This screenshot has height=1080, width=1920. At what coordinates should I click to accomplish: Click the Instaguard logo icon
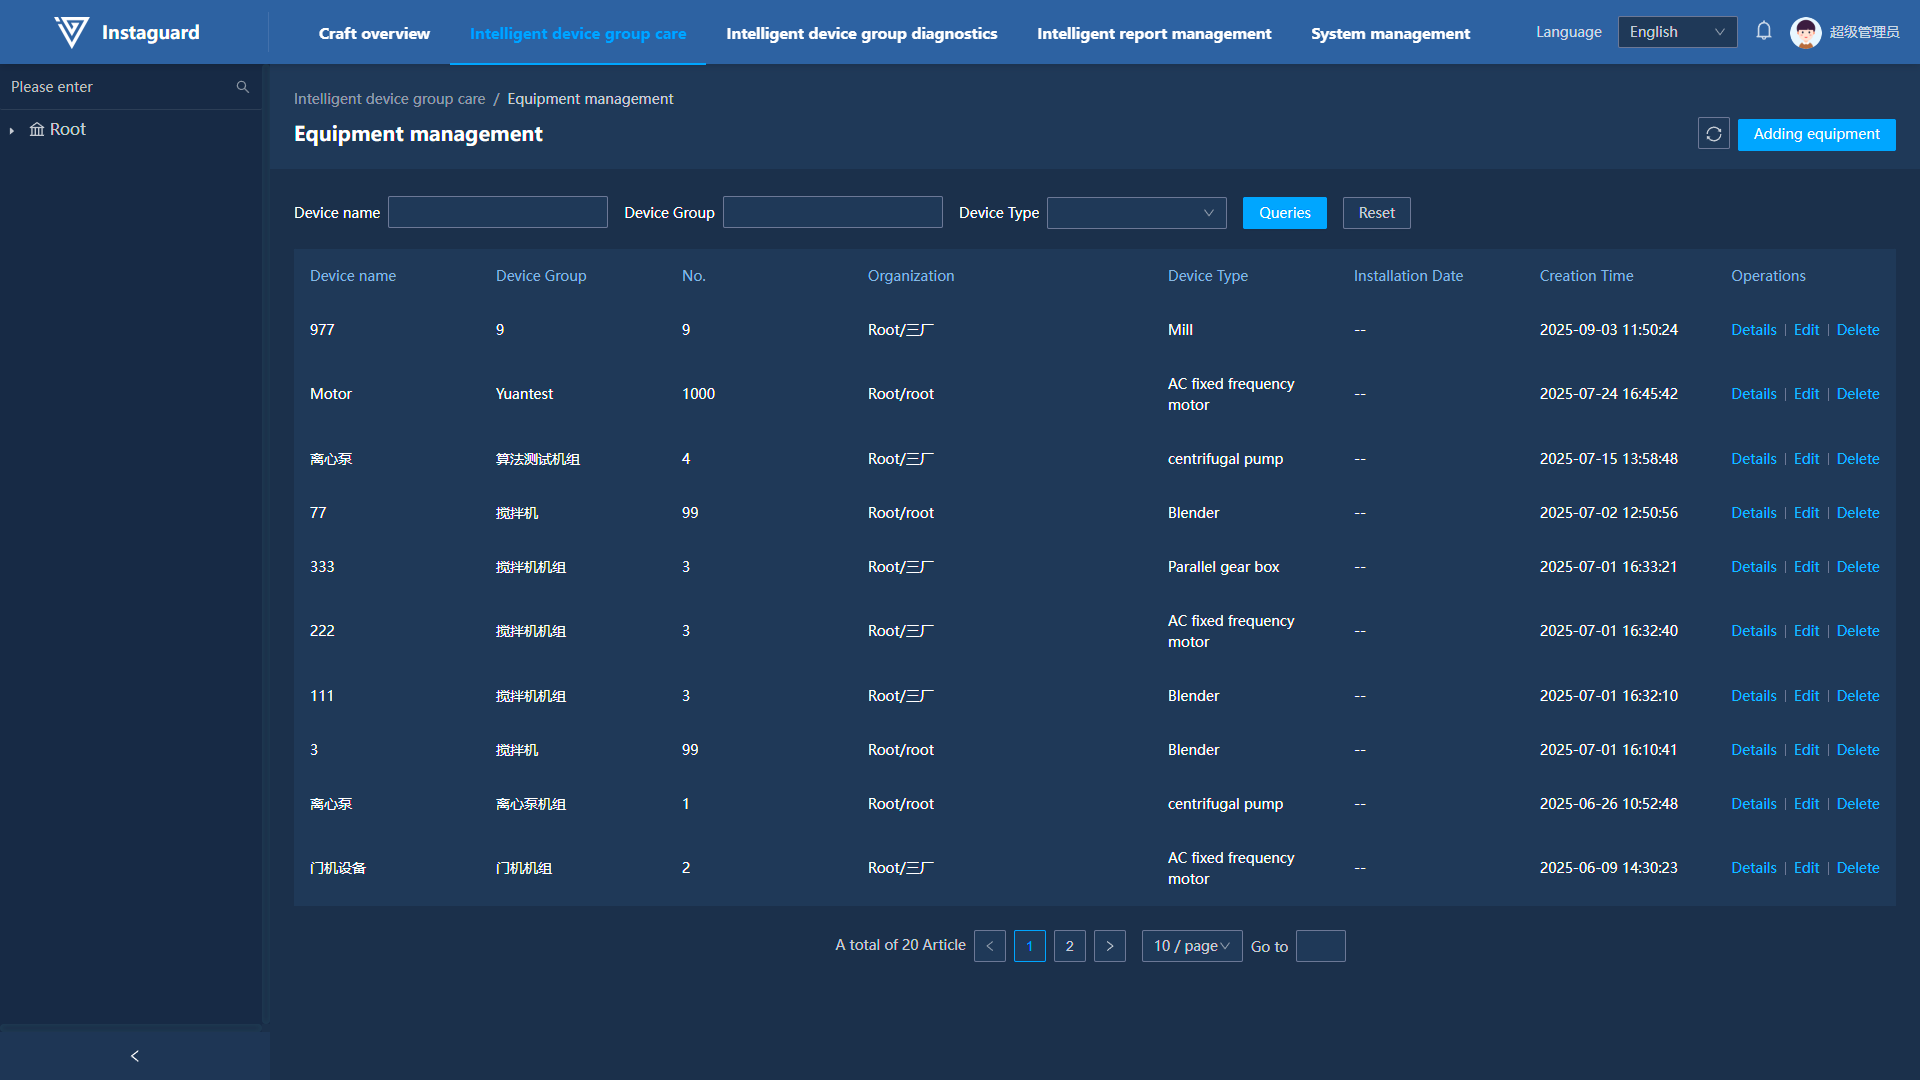(71, 32)
